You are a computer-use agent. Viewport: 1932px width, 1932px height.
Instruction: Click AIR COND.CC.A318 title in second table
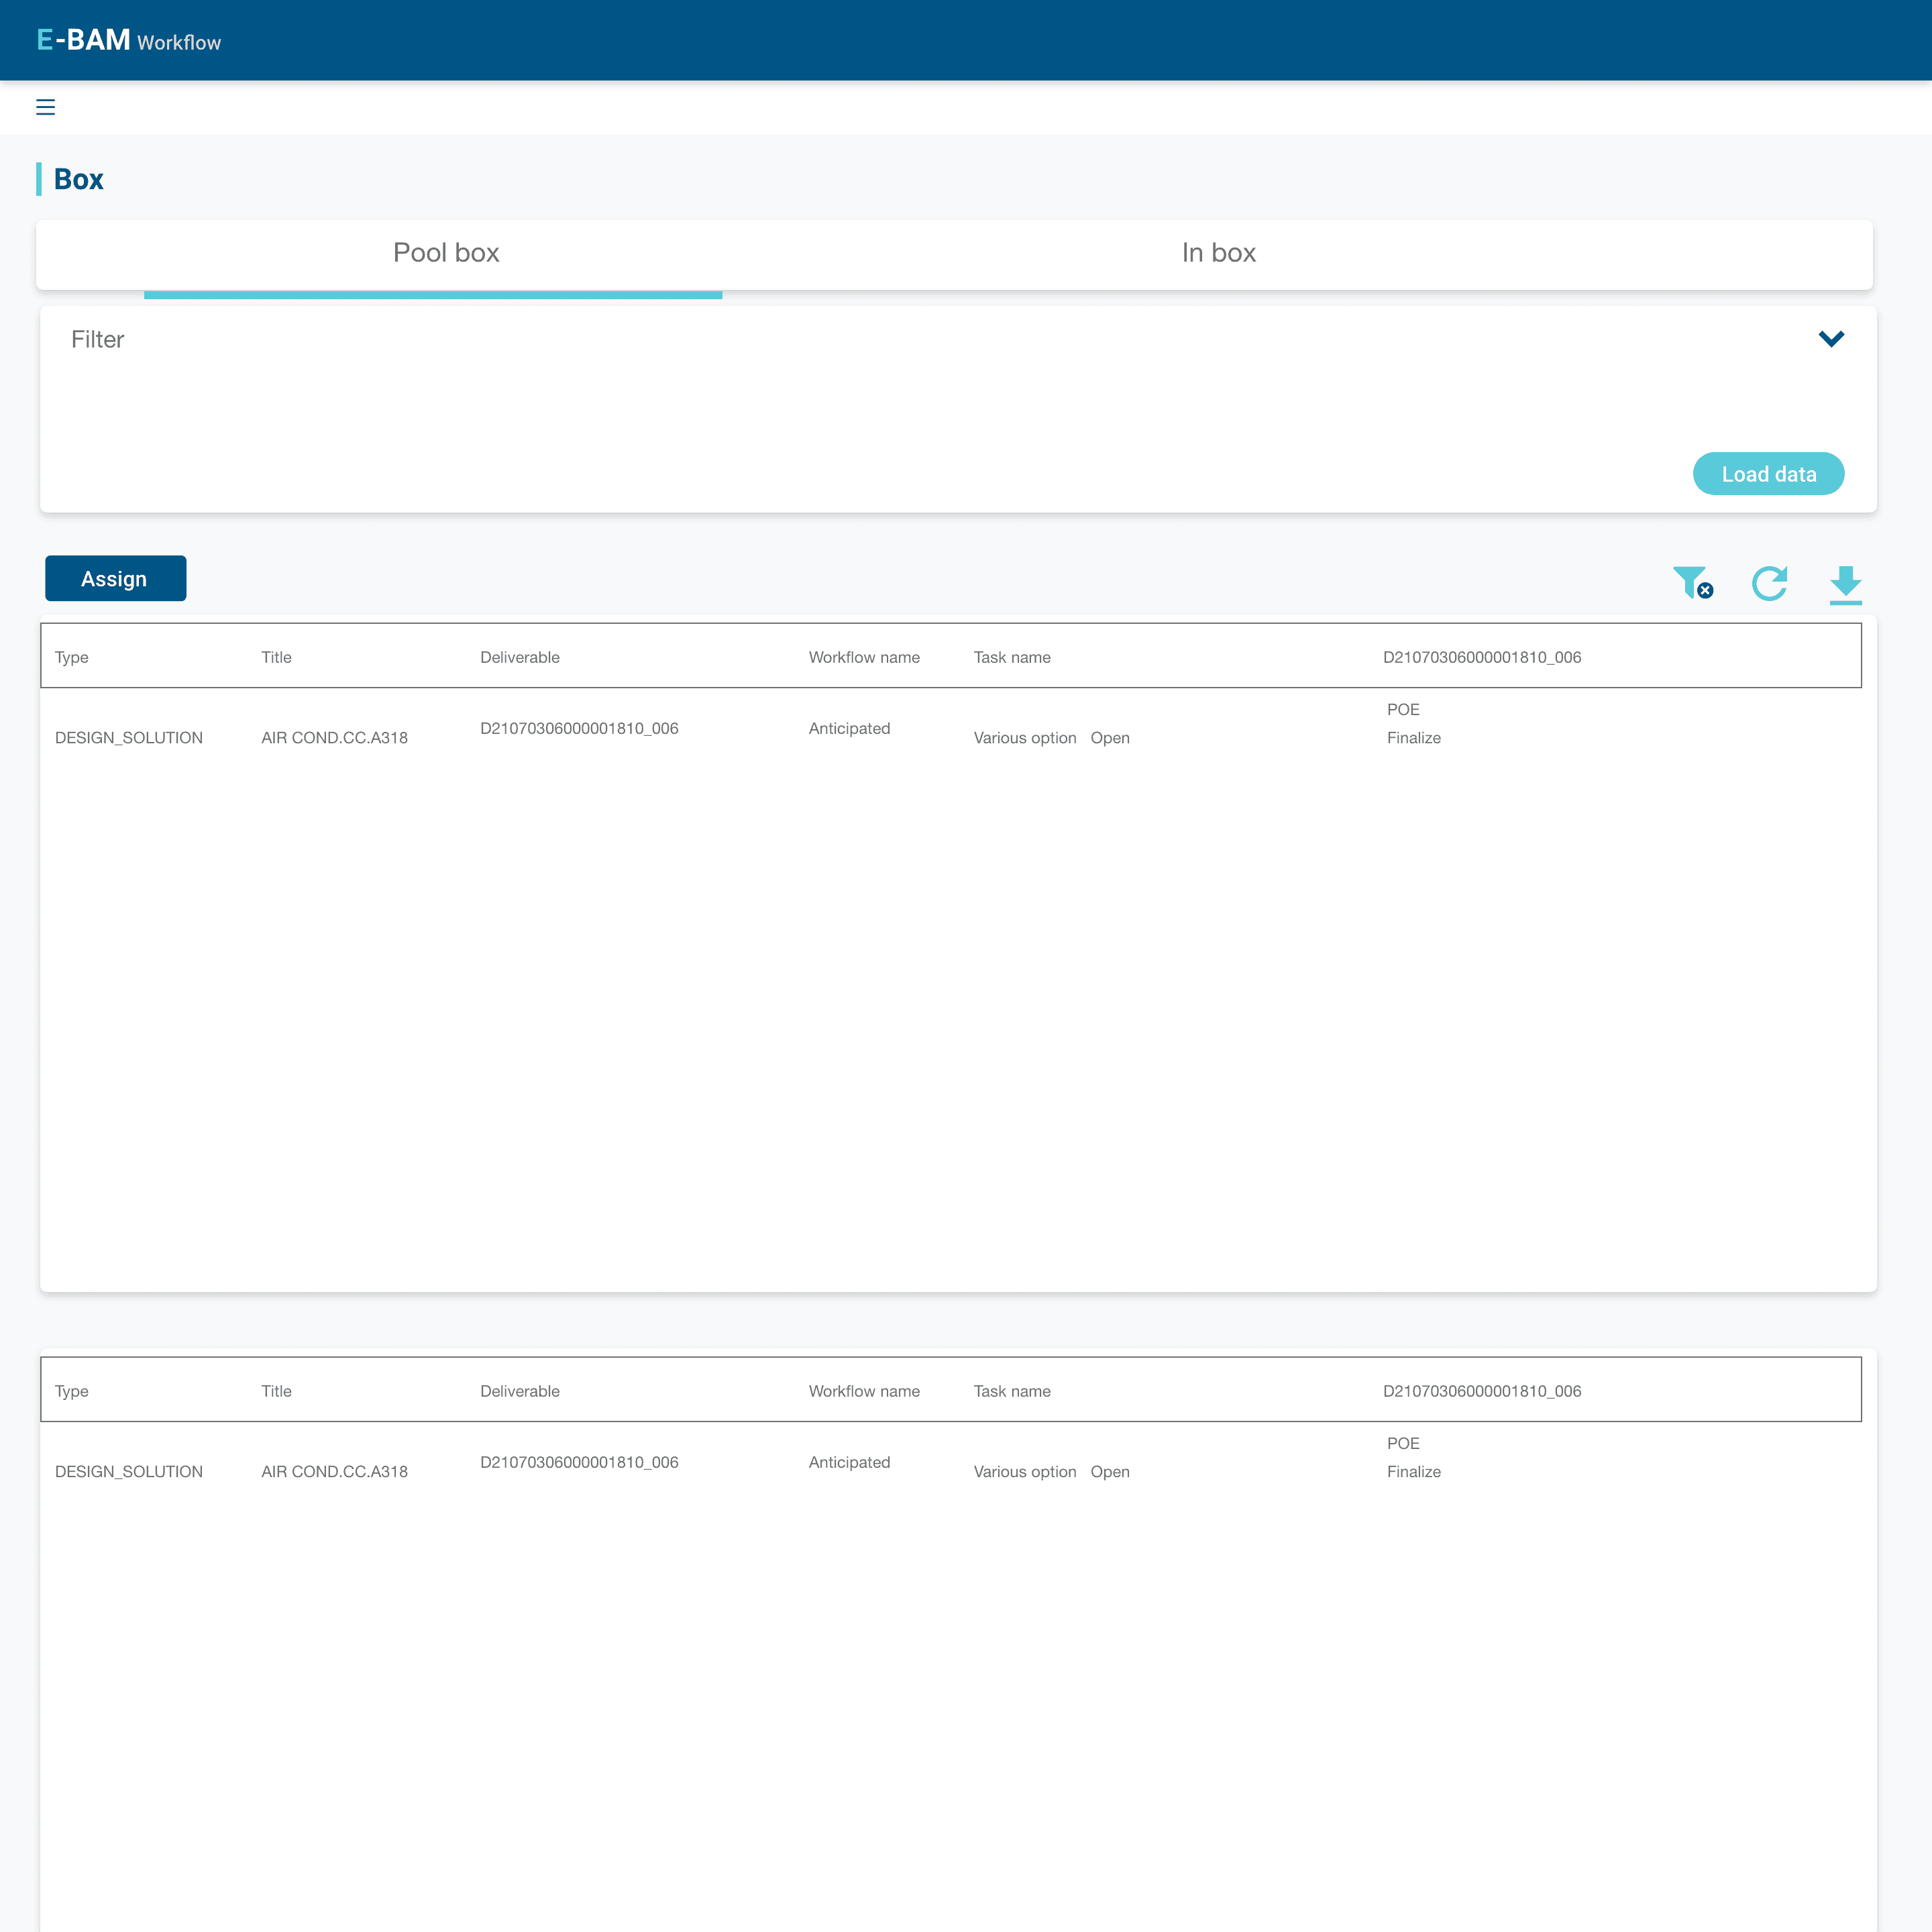click(334, 1472)
